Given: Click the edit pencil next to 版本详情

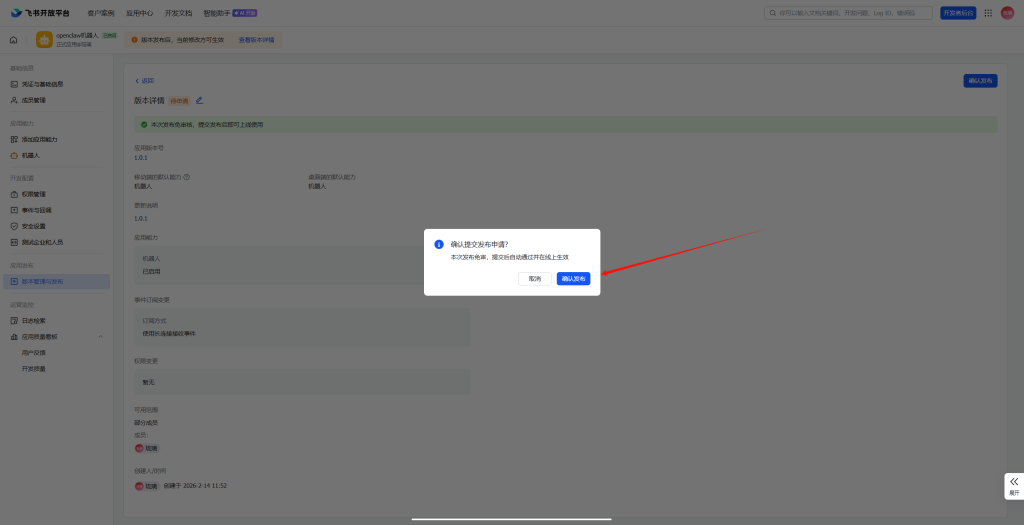Looking at the screenshot, I should coord(199,101).
